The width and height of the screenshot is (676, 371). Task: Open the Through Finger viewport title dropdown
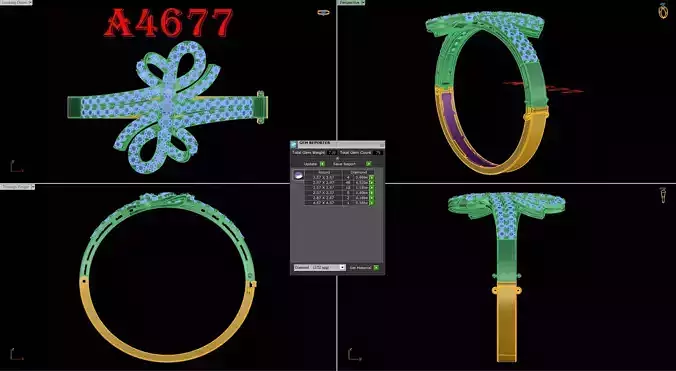[x=32, y=187]
